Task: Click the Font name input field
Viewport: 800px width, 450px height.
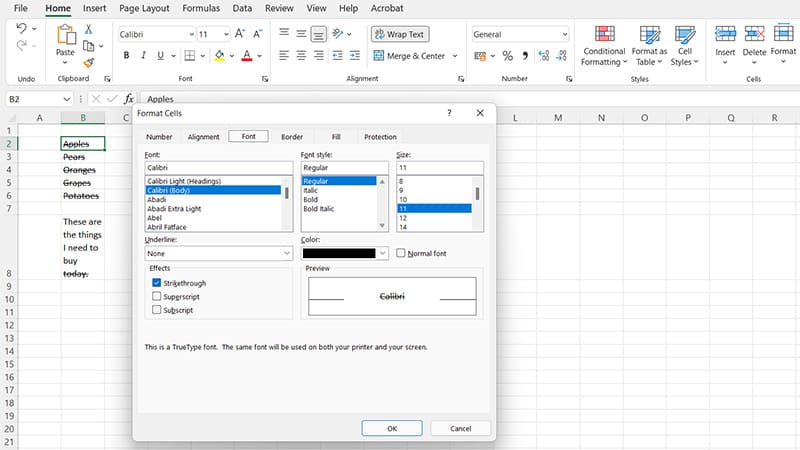Action: tap(218, 167)
